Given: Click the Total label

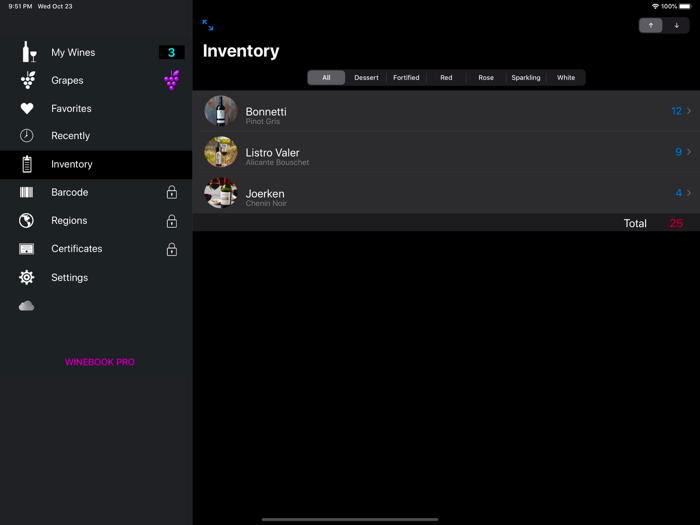Looking at the screenshot, I should tap(635, 223).
